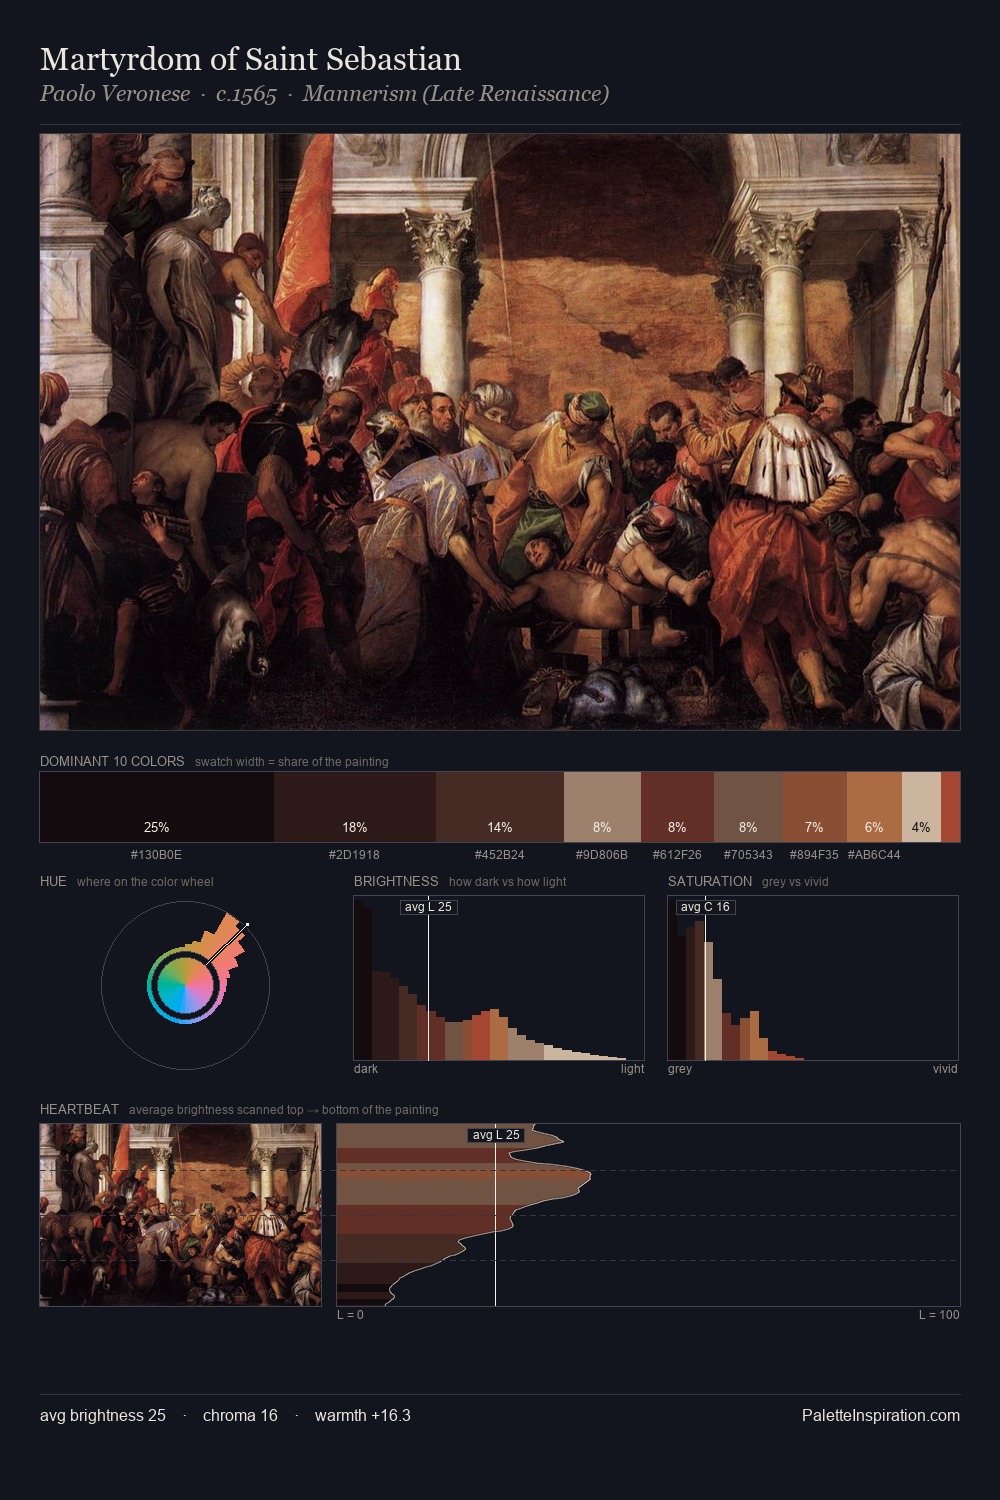Click the 'L = 0' axis label
This screenshot has height=1500, width=1000.
pyautogui.click(x=350, y=1315)
